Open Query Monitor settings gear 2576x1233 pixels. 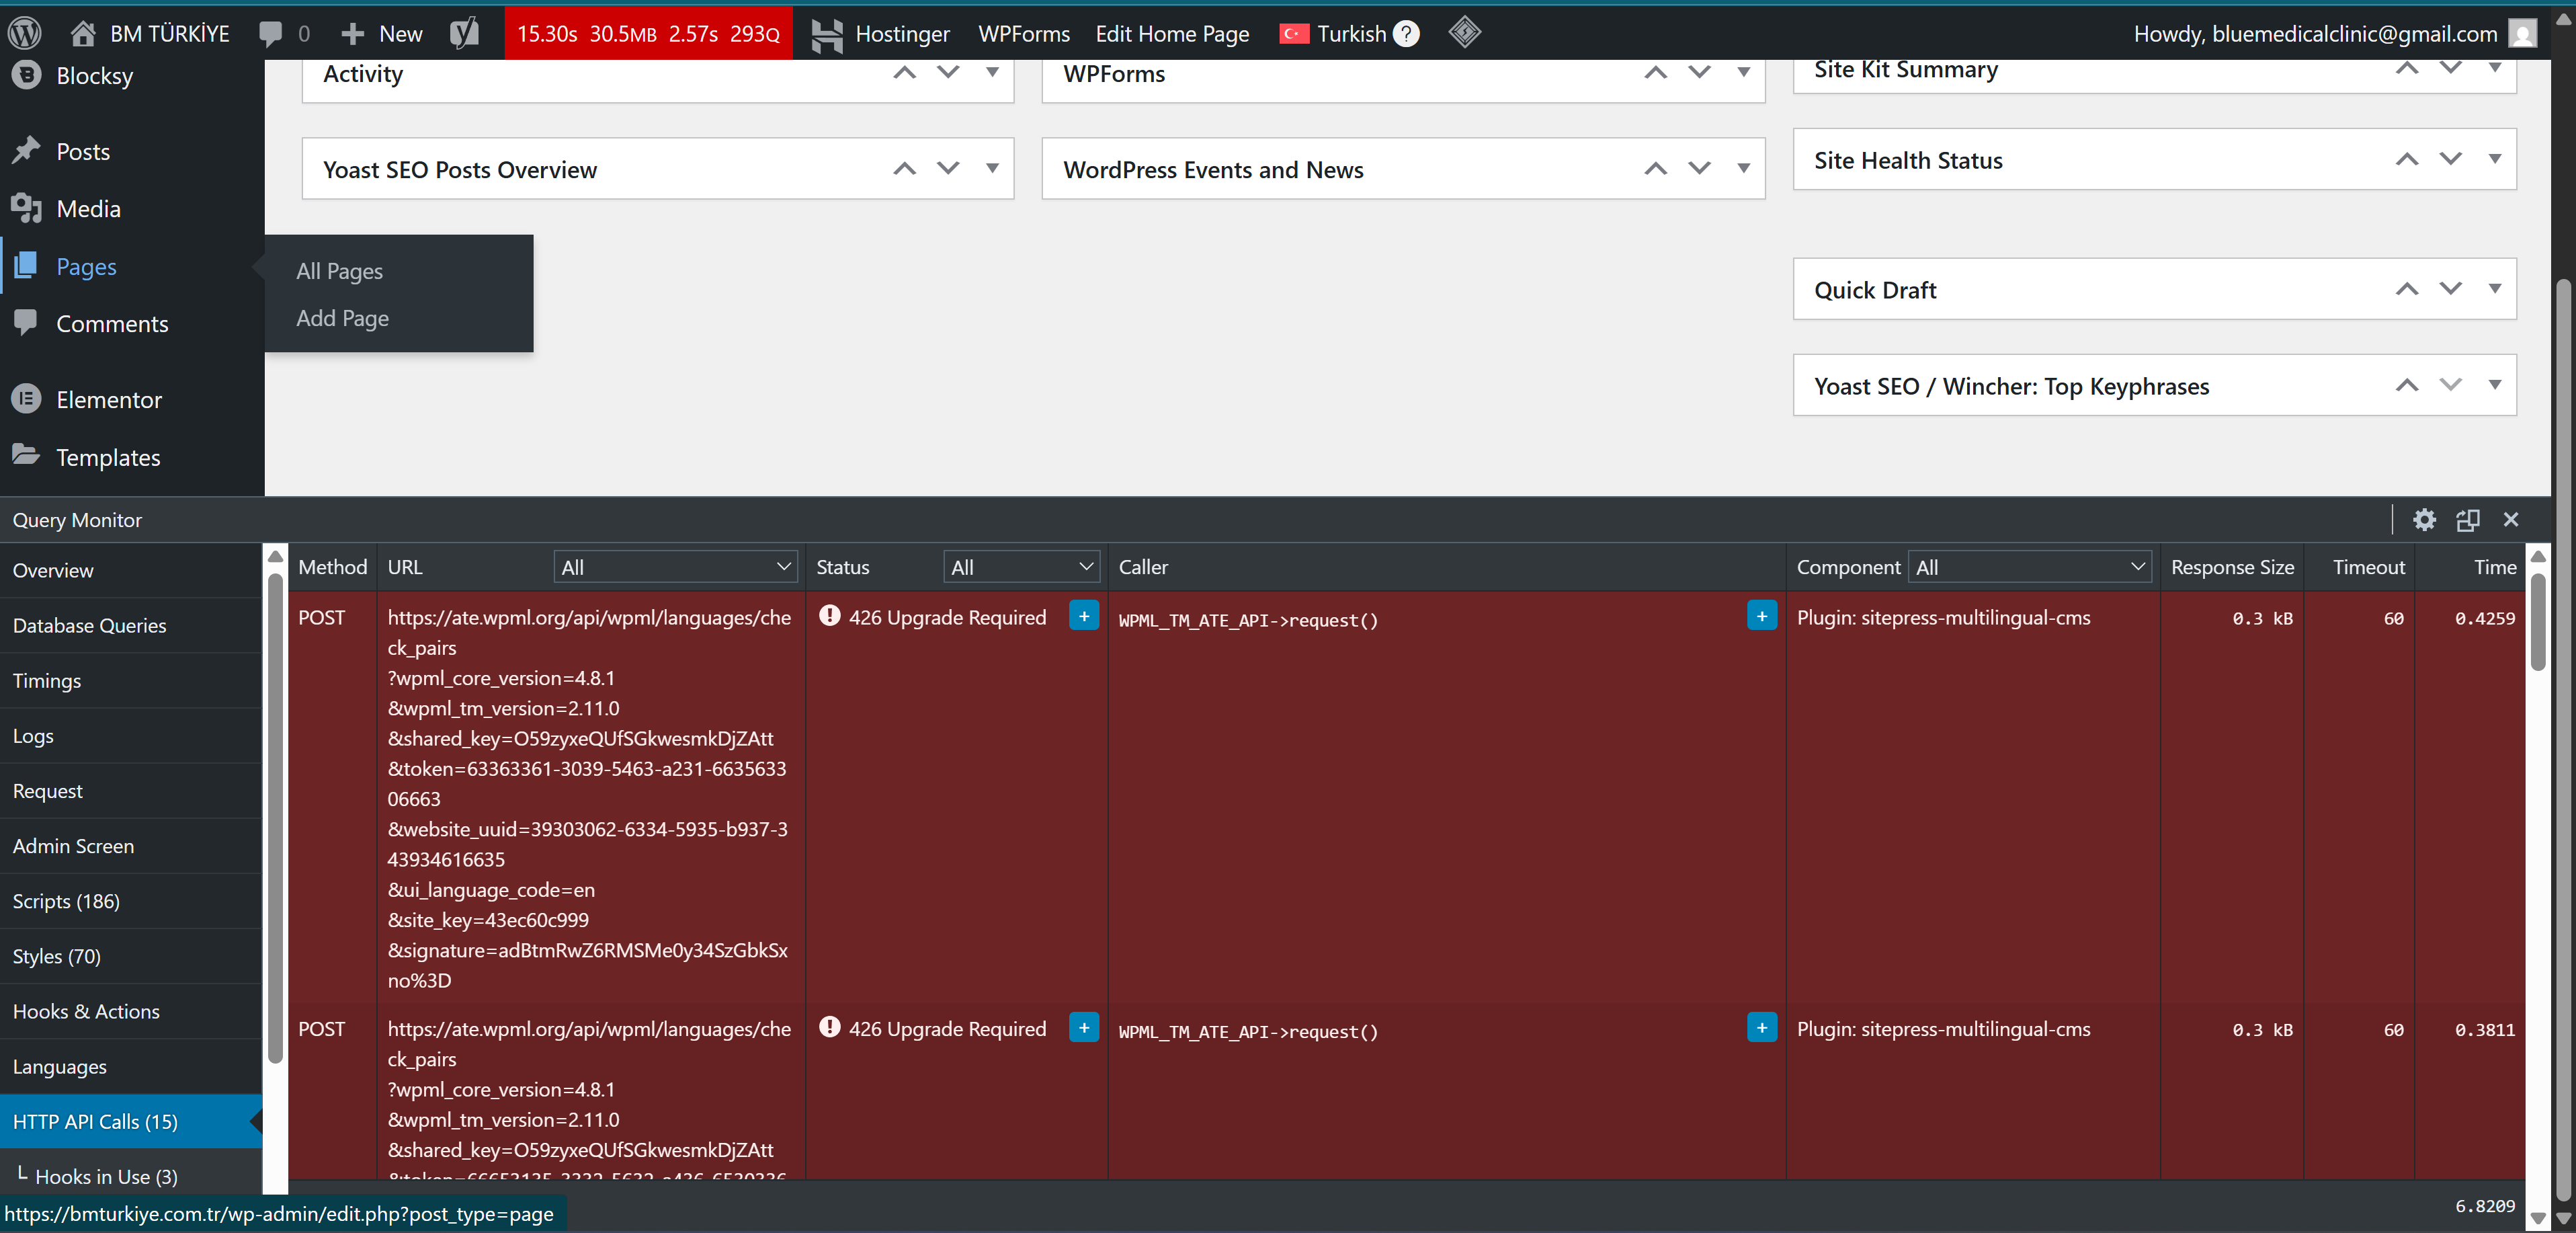[x=2424, y=519]
